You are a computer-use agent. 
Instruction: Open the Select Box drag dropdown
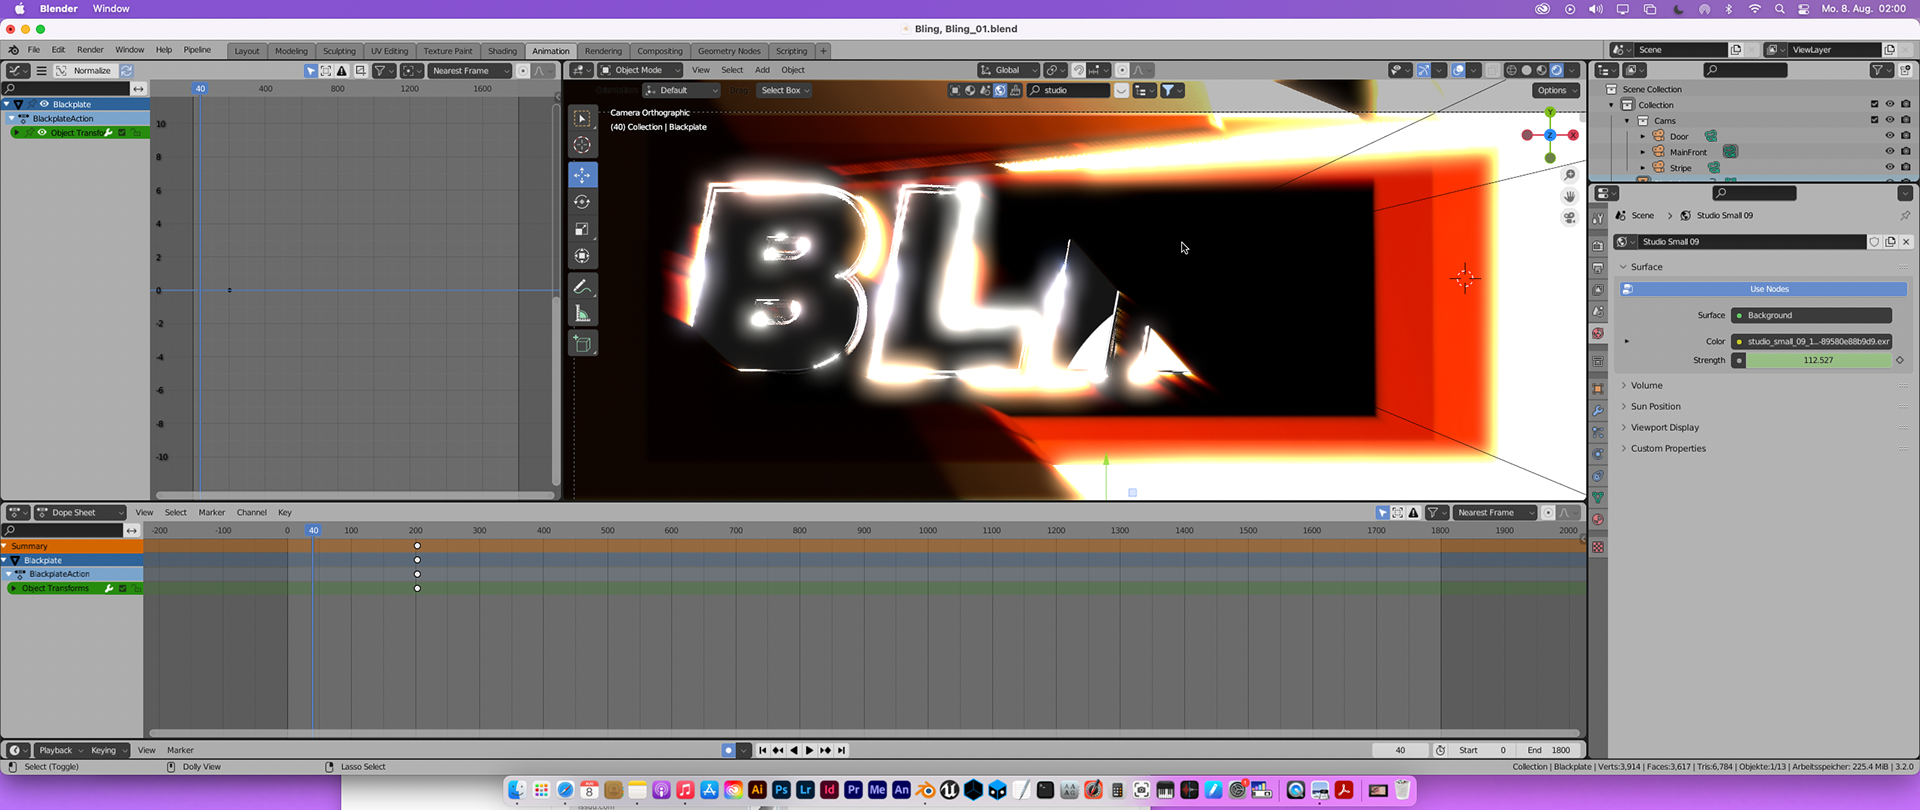pyautogui.click(x=784, y=90)
